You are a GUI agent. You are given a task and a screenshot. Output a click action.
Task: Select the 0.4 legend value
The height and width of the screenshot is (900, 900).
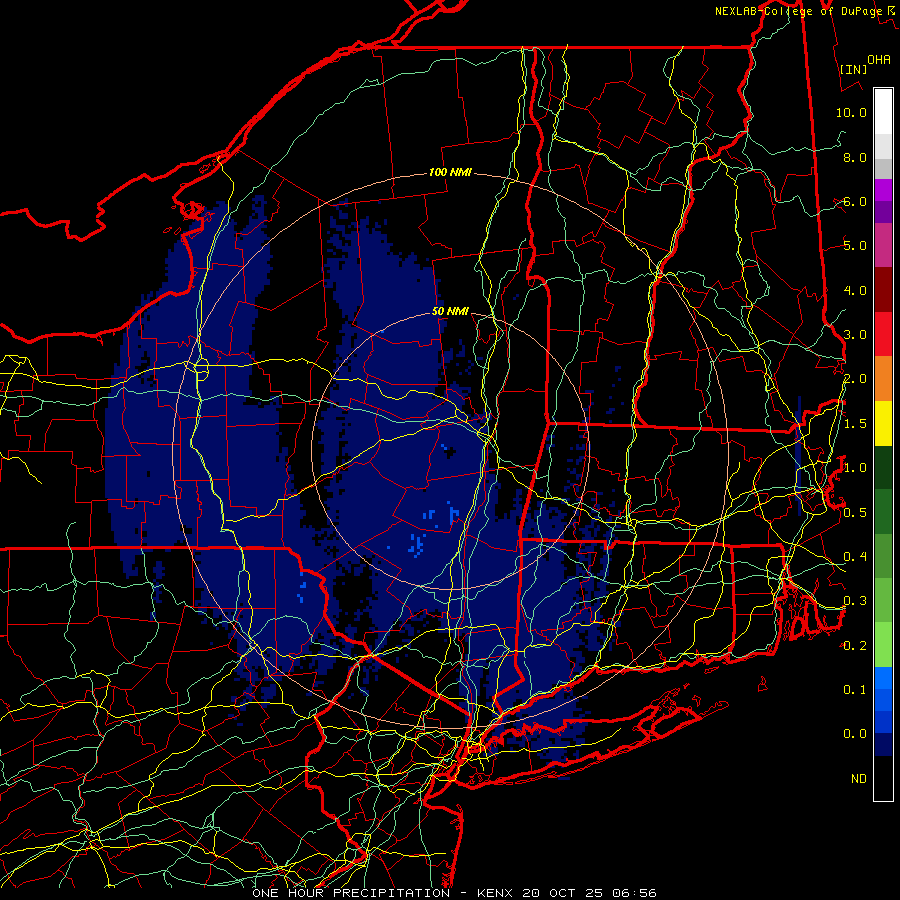[855, 556]
